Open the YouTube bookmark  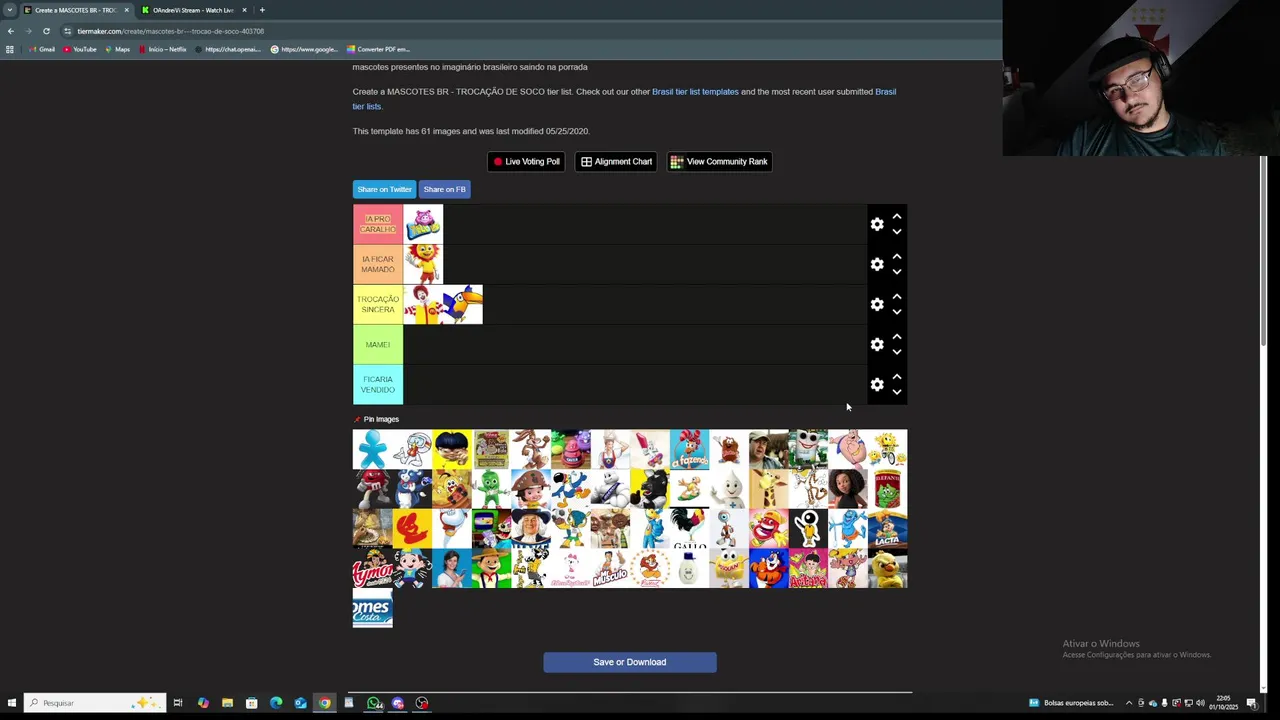click(80, 49)
